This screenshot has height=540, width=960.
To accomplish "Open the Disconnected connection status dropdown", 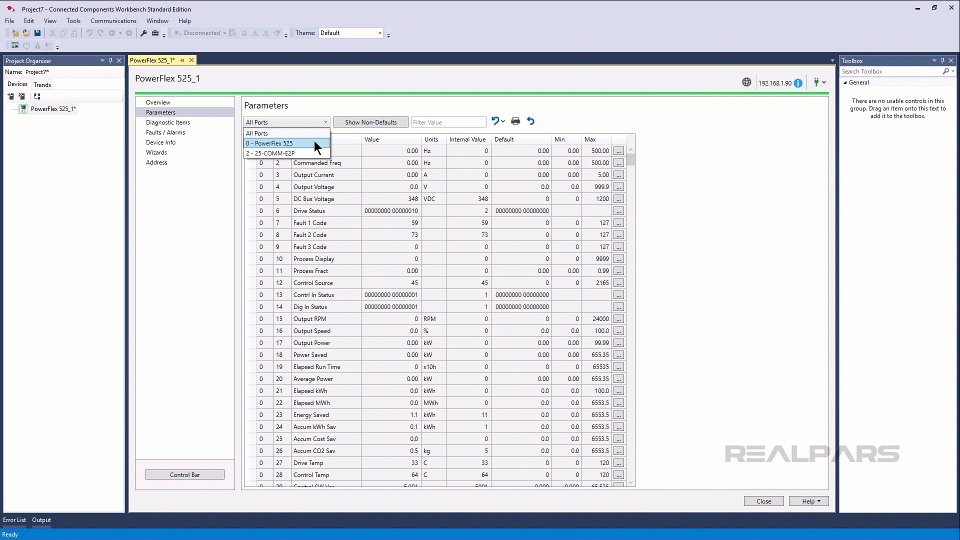I will pos(201,33).
